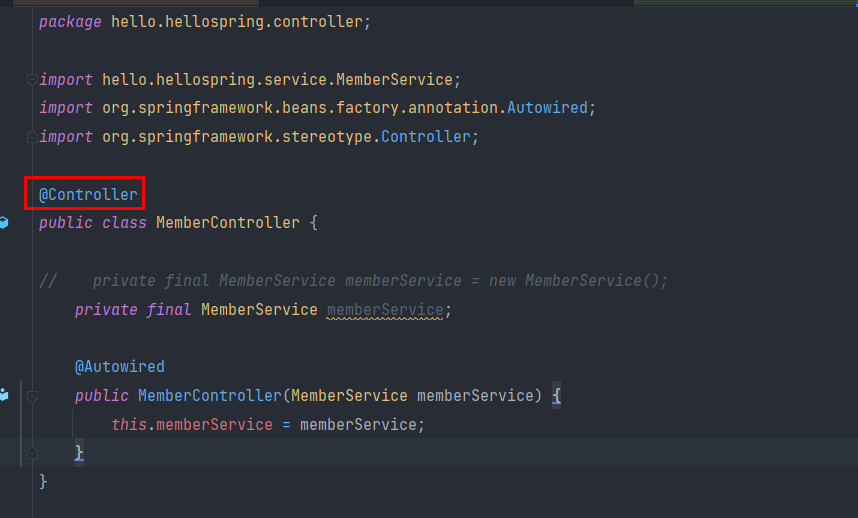858x518 pixels.
Task: Click the fold marker at the Controller import line
Action: pyautogui.click(x=32, y=137)
